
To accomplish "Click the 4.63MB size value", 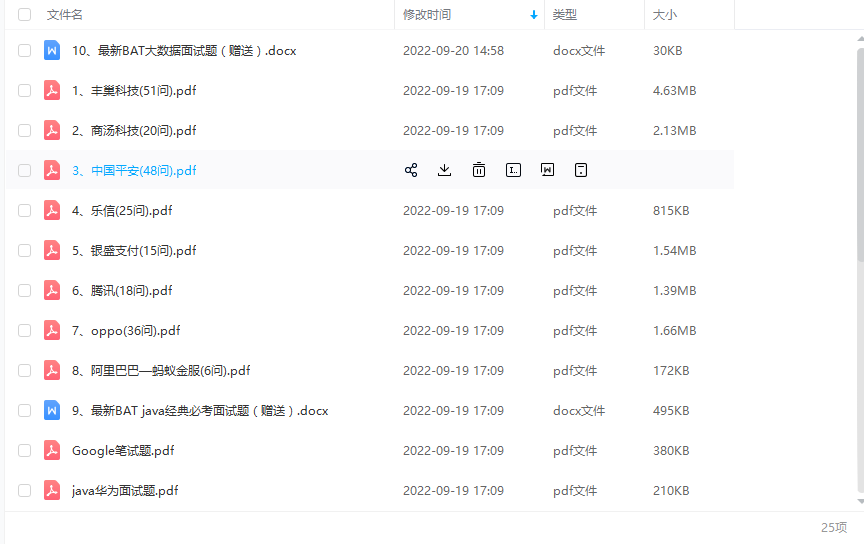I will pyautogui.click(x=674, y=90).
